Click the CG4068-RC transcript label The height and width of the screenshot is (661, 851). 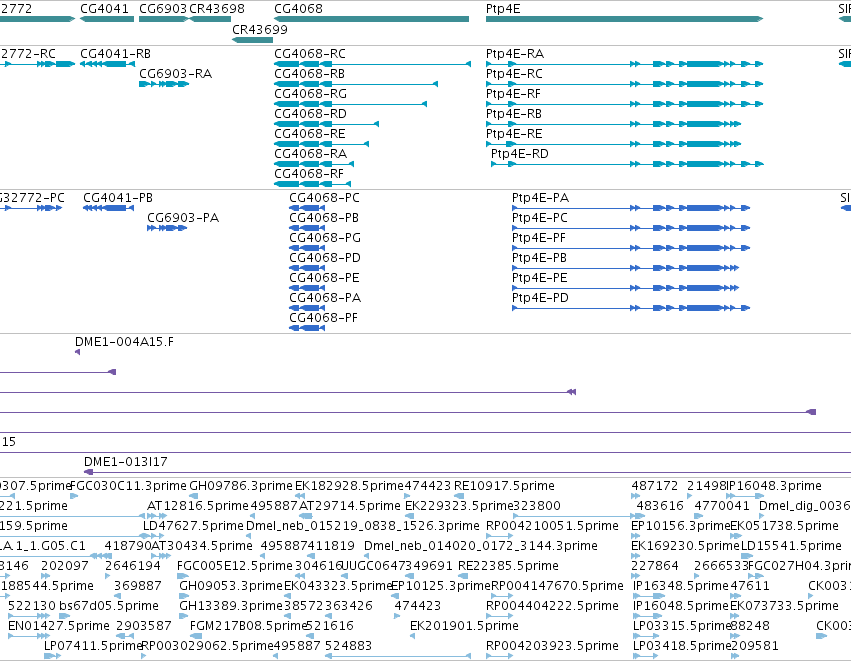tap(310, 54)
